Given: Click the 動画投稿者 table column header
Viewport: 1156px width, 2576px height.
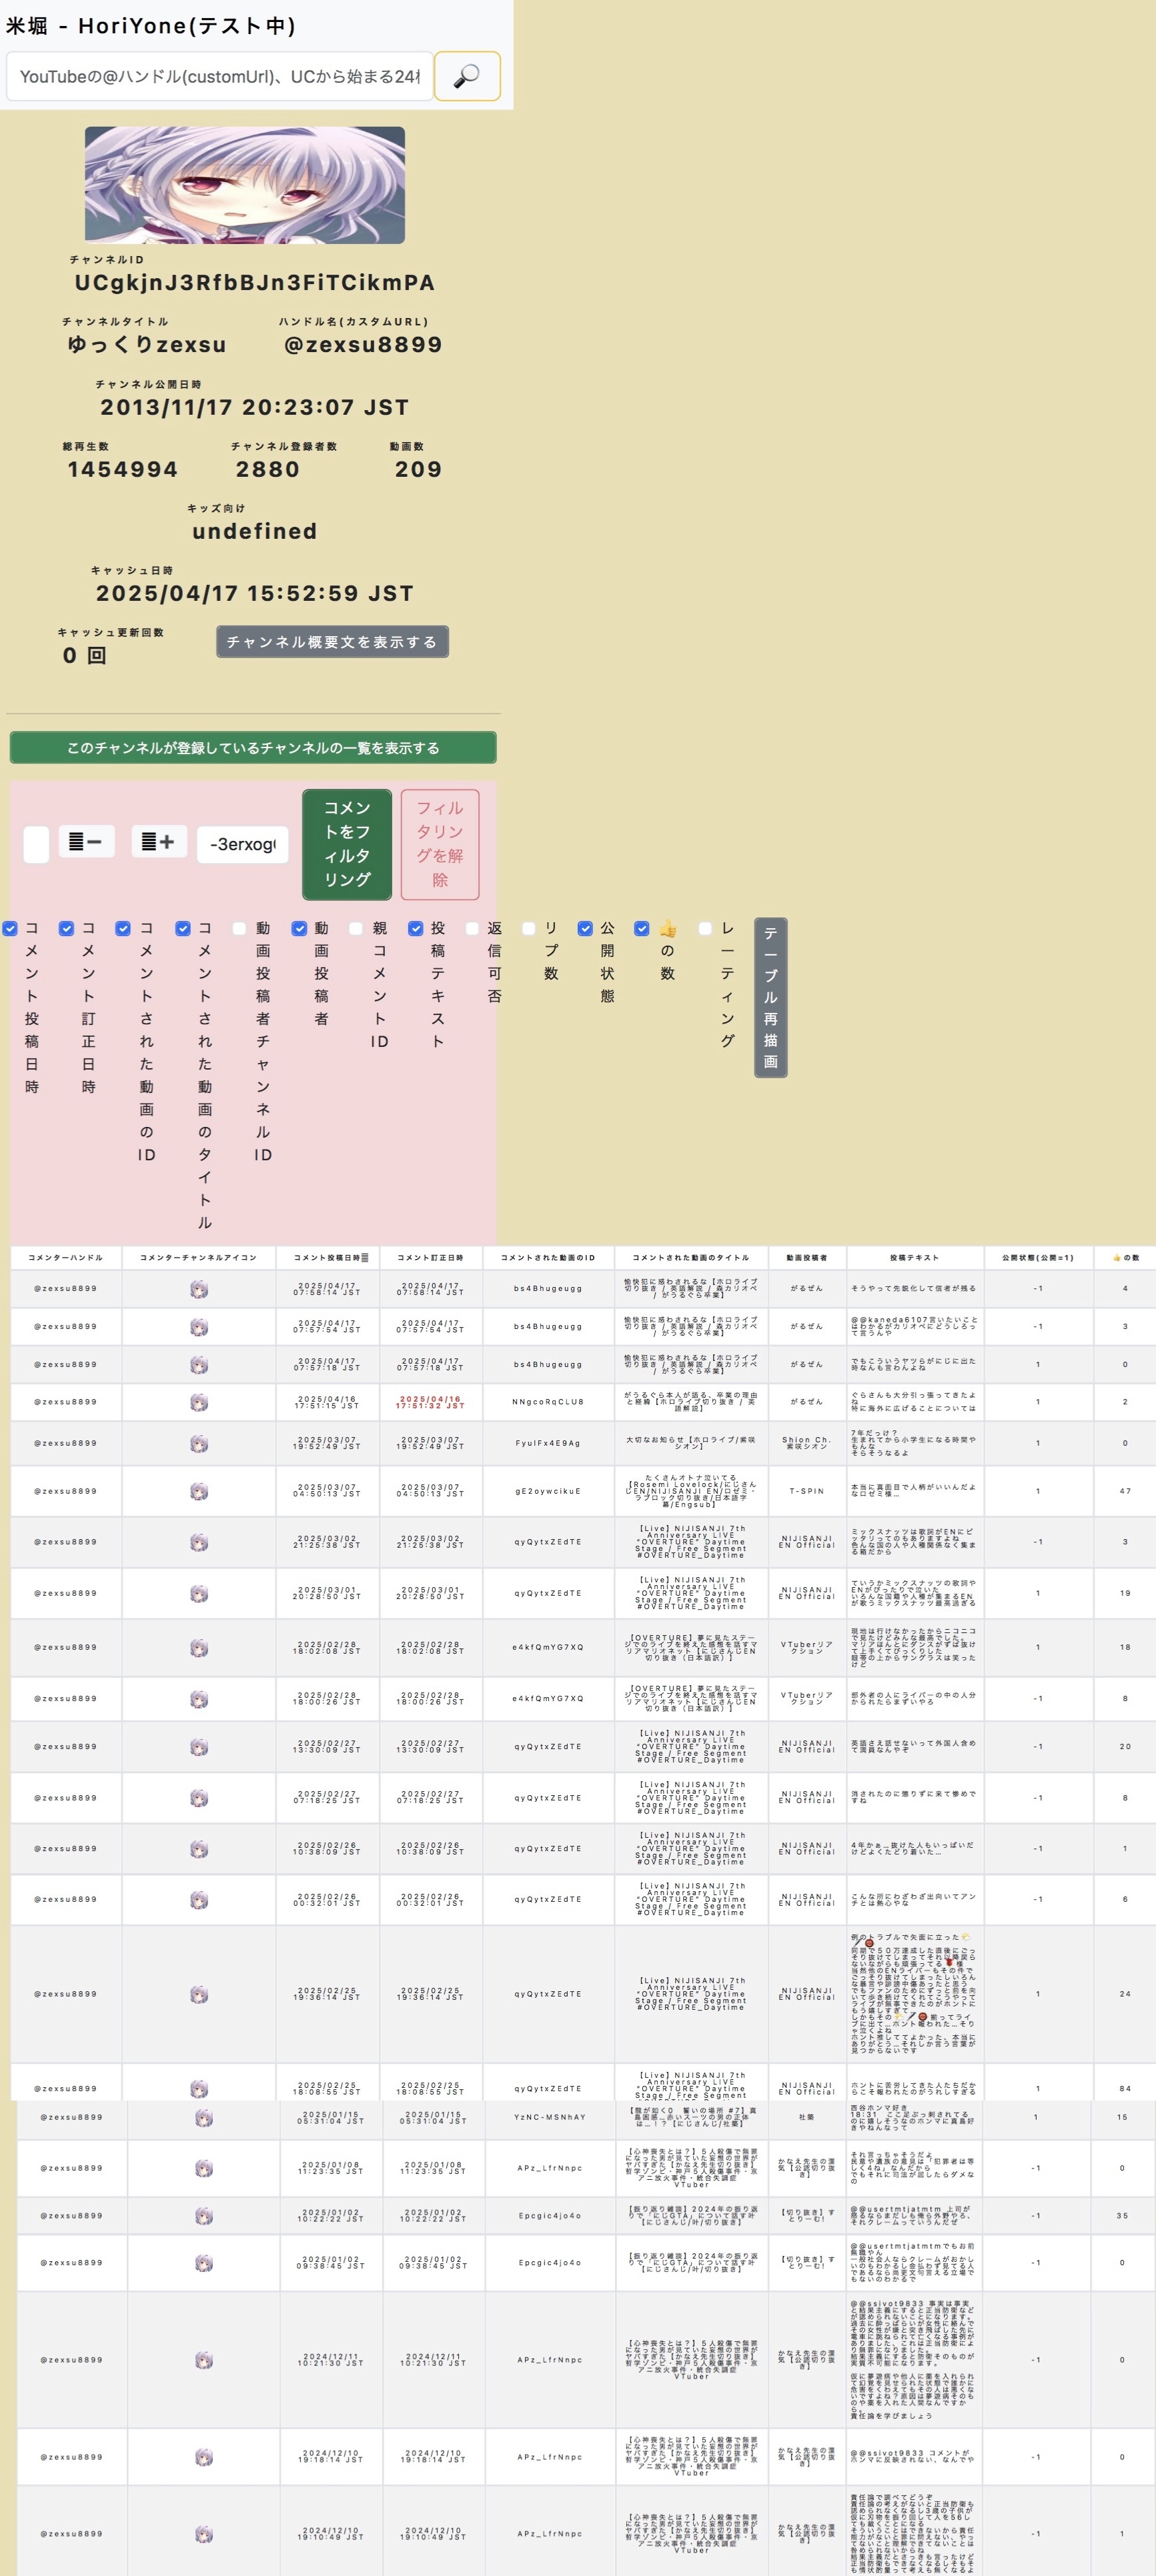Looking at the screenshot, I should (x=807, y=1258).
